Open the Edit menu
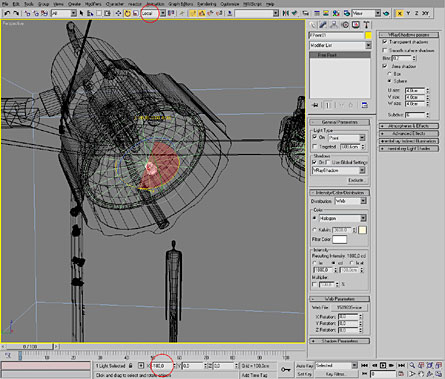 pos(16,4)
